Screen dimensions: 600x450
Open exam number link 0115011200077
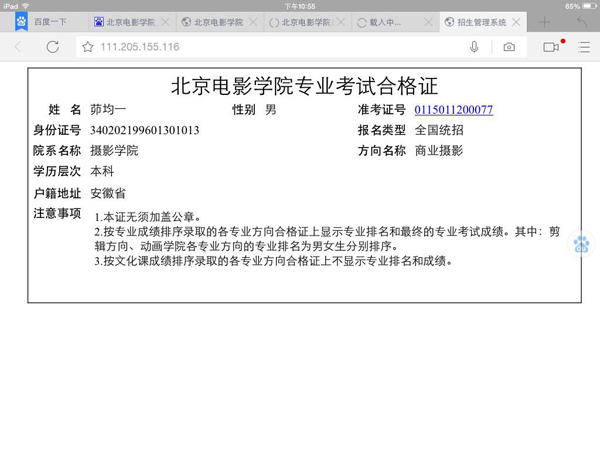click(453, 110)
